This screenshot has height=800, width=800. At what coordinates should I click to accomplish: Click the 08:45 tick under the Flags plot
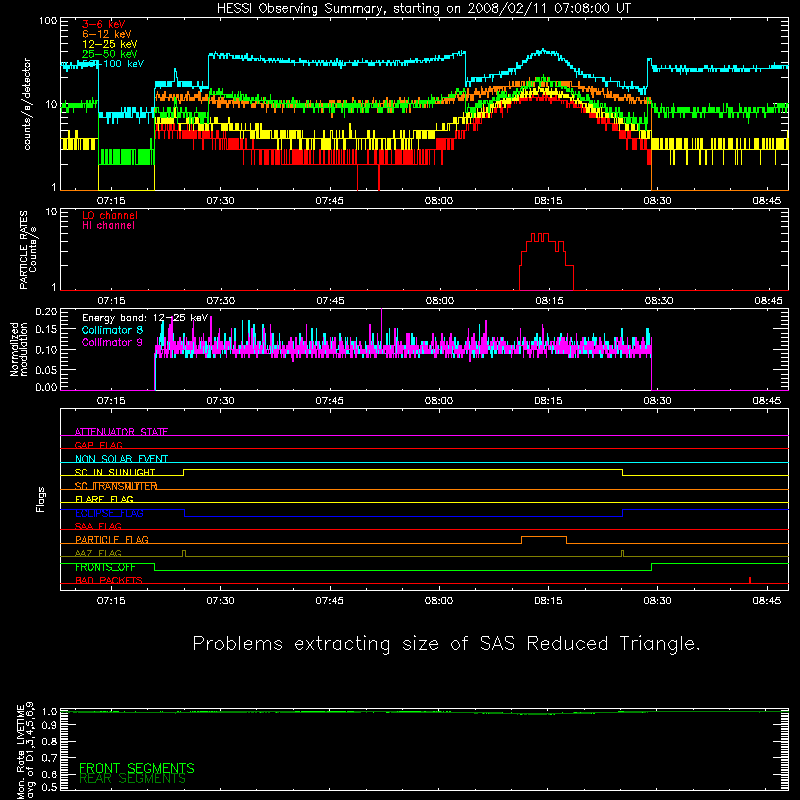[766, 601]
